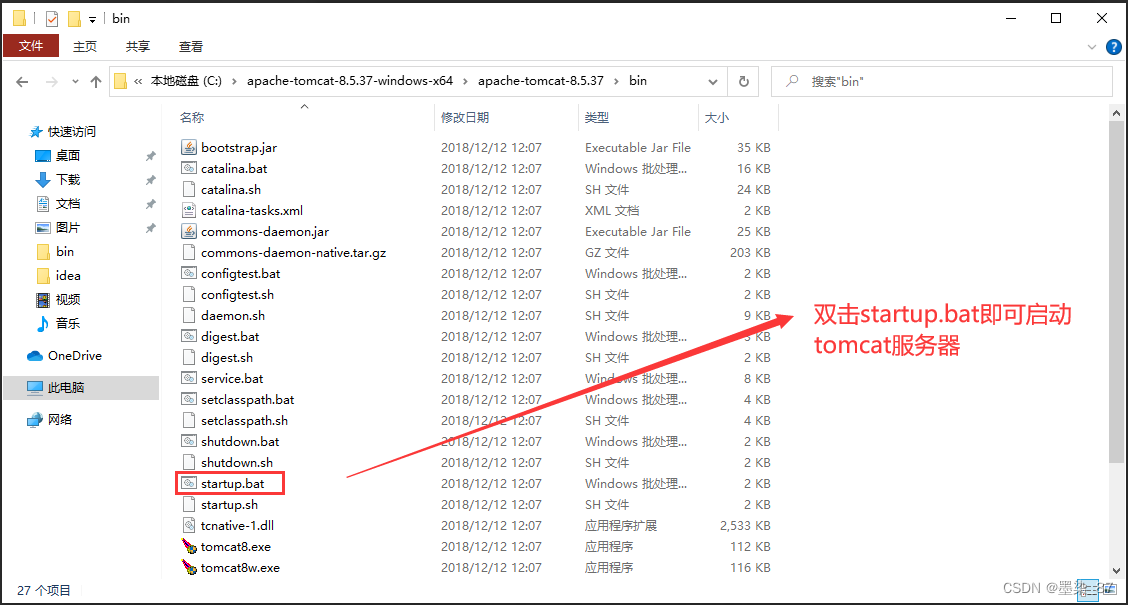Expand the chevron after 本地磁盘 (C:)
This screenshot has height=605, width=1128.
tap(234, 81)
